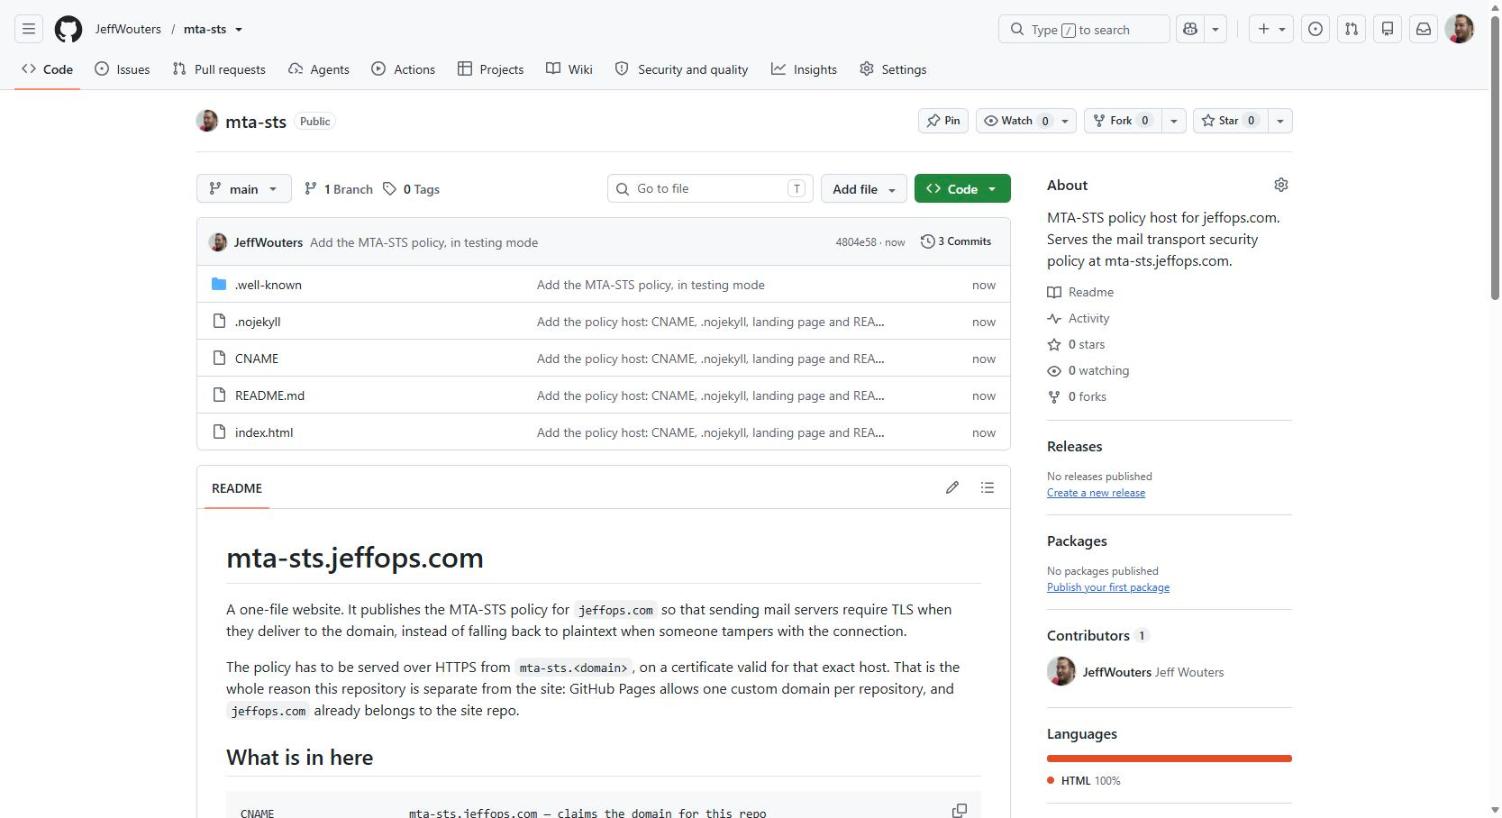Edit README with the pencil icon
This screenshot has height=818, width=1502.
click(x=952, y=488)
